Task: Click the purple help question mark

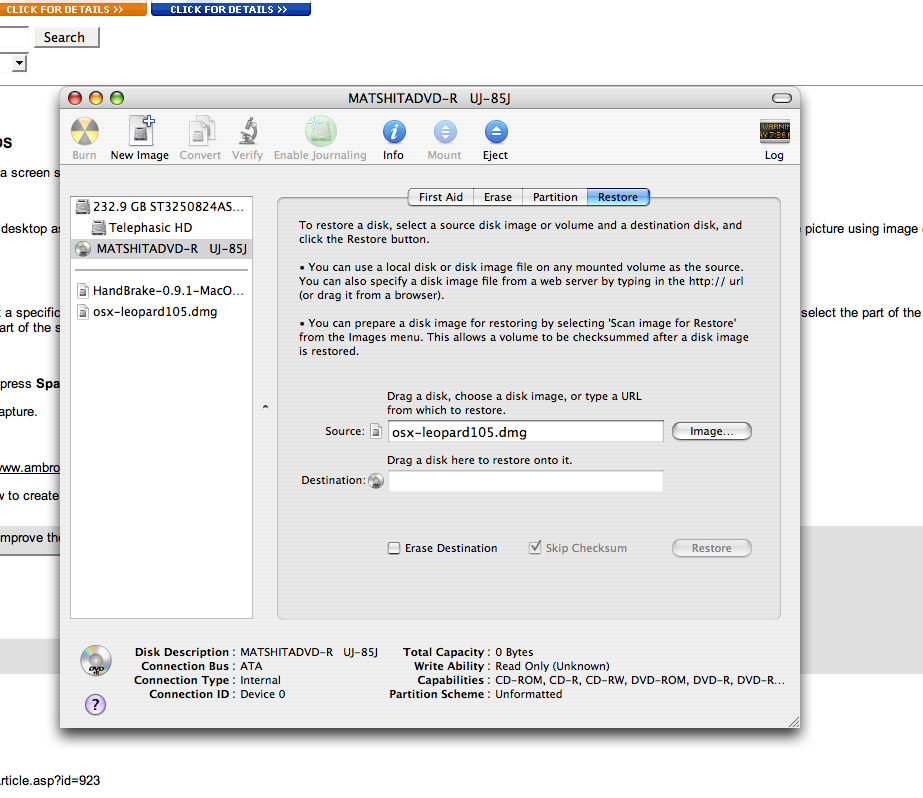Action: coord(95,704)
